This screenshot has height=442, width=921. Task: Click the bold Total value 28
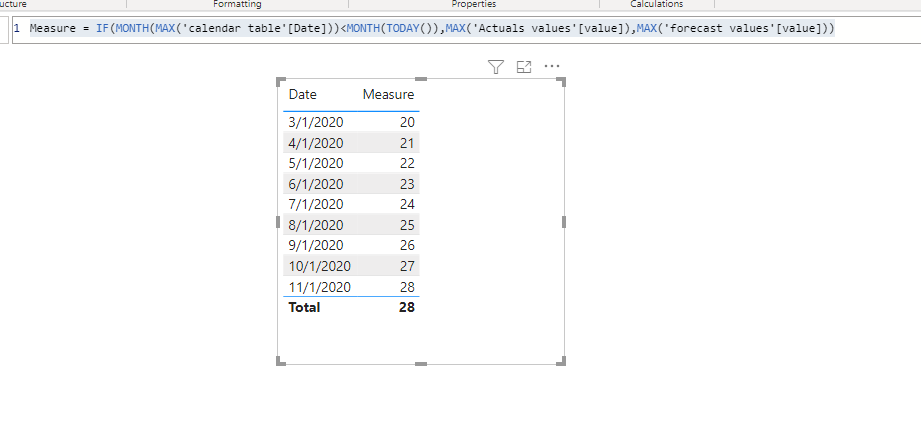[406, 307]
